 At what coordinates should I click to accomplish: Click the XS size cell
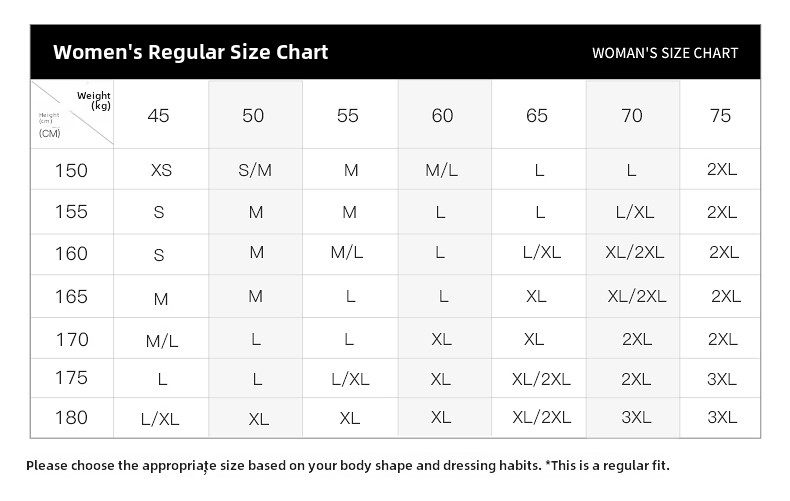click(161, 170)
